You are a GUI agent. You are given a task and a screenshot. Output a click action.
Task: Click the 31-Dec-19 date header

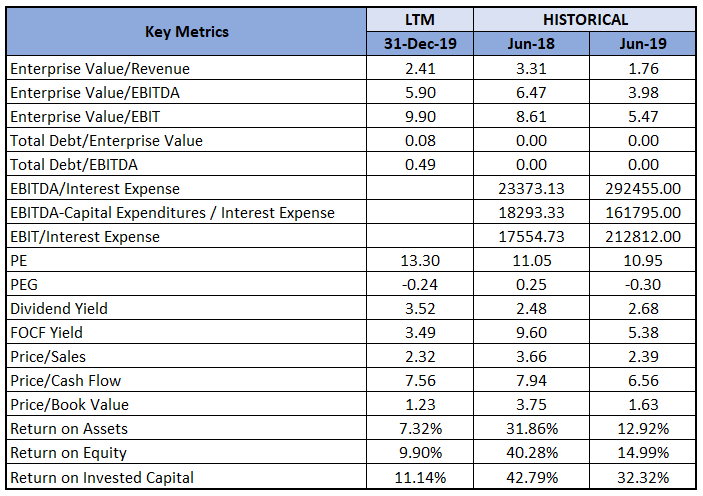click(x=420, y=44)
